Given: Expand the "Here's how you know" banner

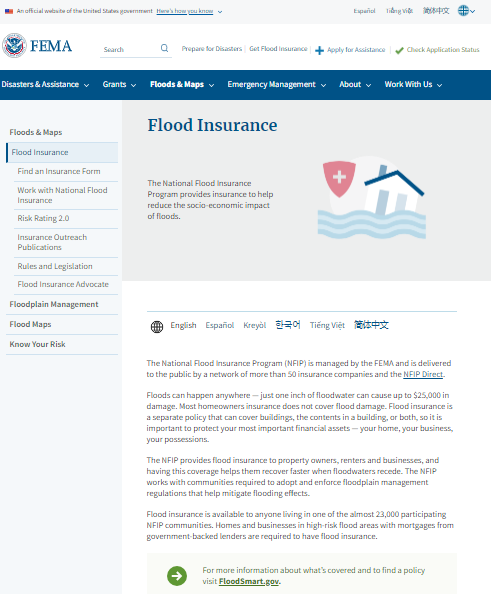Looking at the screenshot, I should tap(189, 11).
